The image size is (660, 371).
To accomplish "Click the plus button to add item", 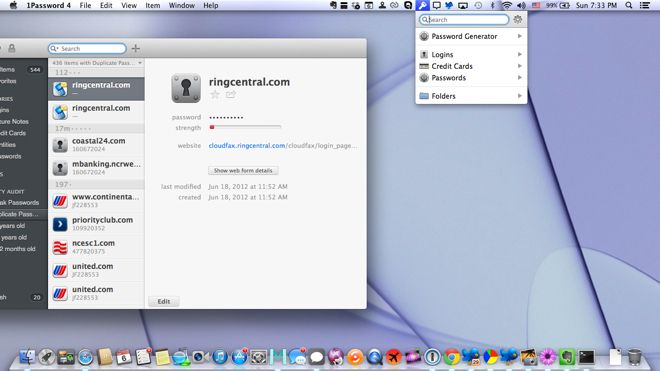I will click(x=136, y=48).
